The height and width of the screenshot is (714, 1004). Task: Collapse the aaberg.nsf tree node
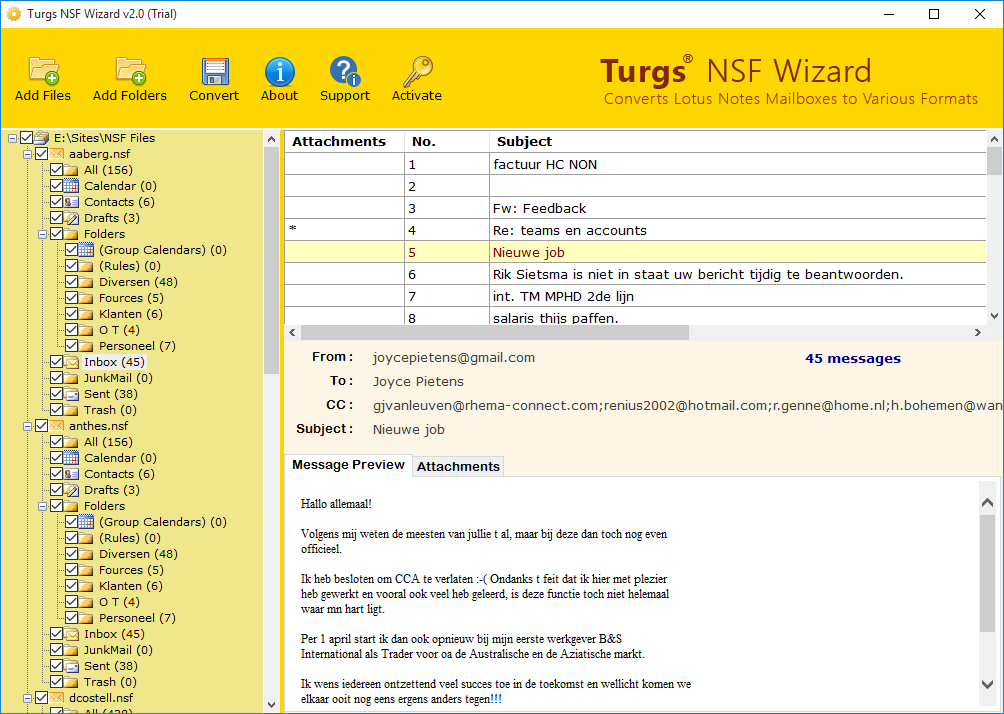[28, 154]
